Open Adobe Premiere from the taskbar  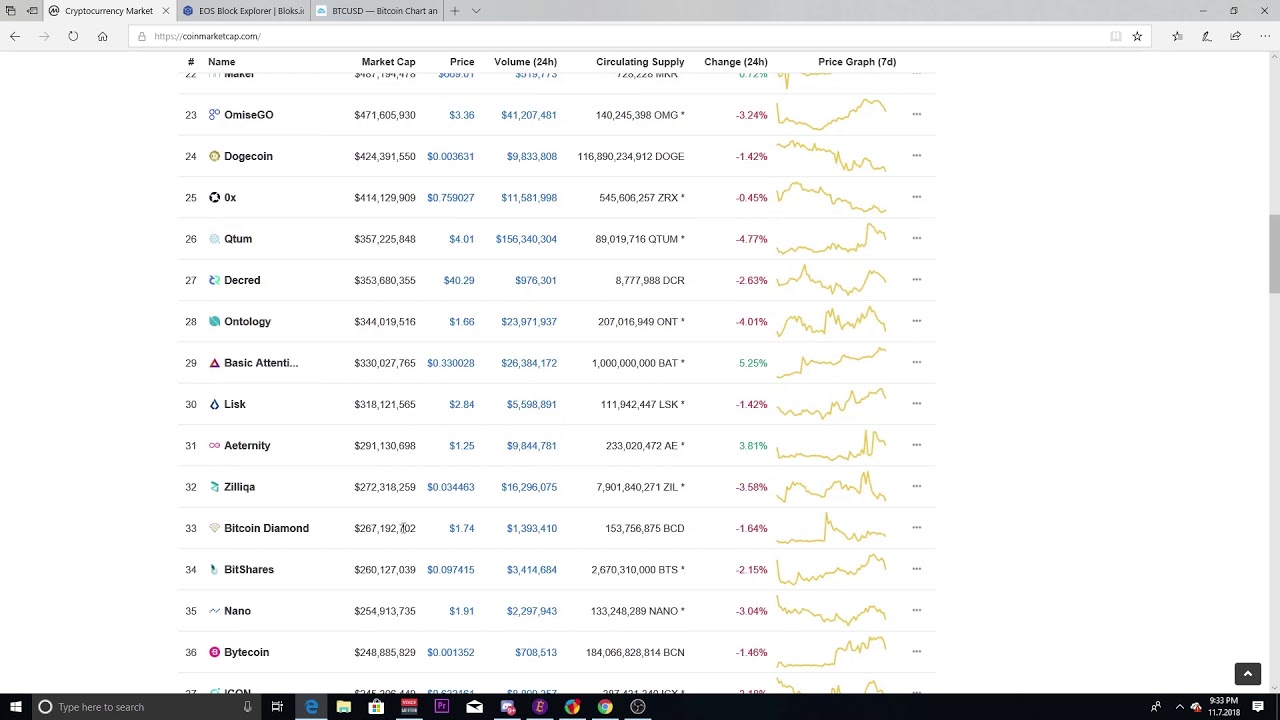[x=441, y=707]
